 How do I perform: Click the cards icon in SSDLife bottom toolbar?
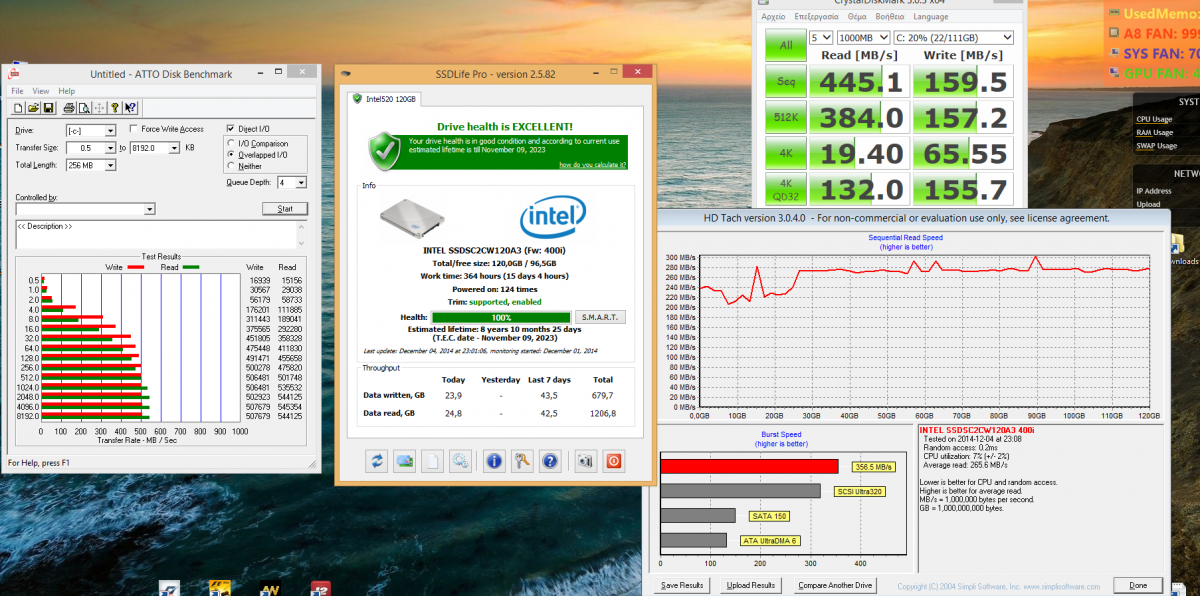405,461
